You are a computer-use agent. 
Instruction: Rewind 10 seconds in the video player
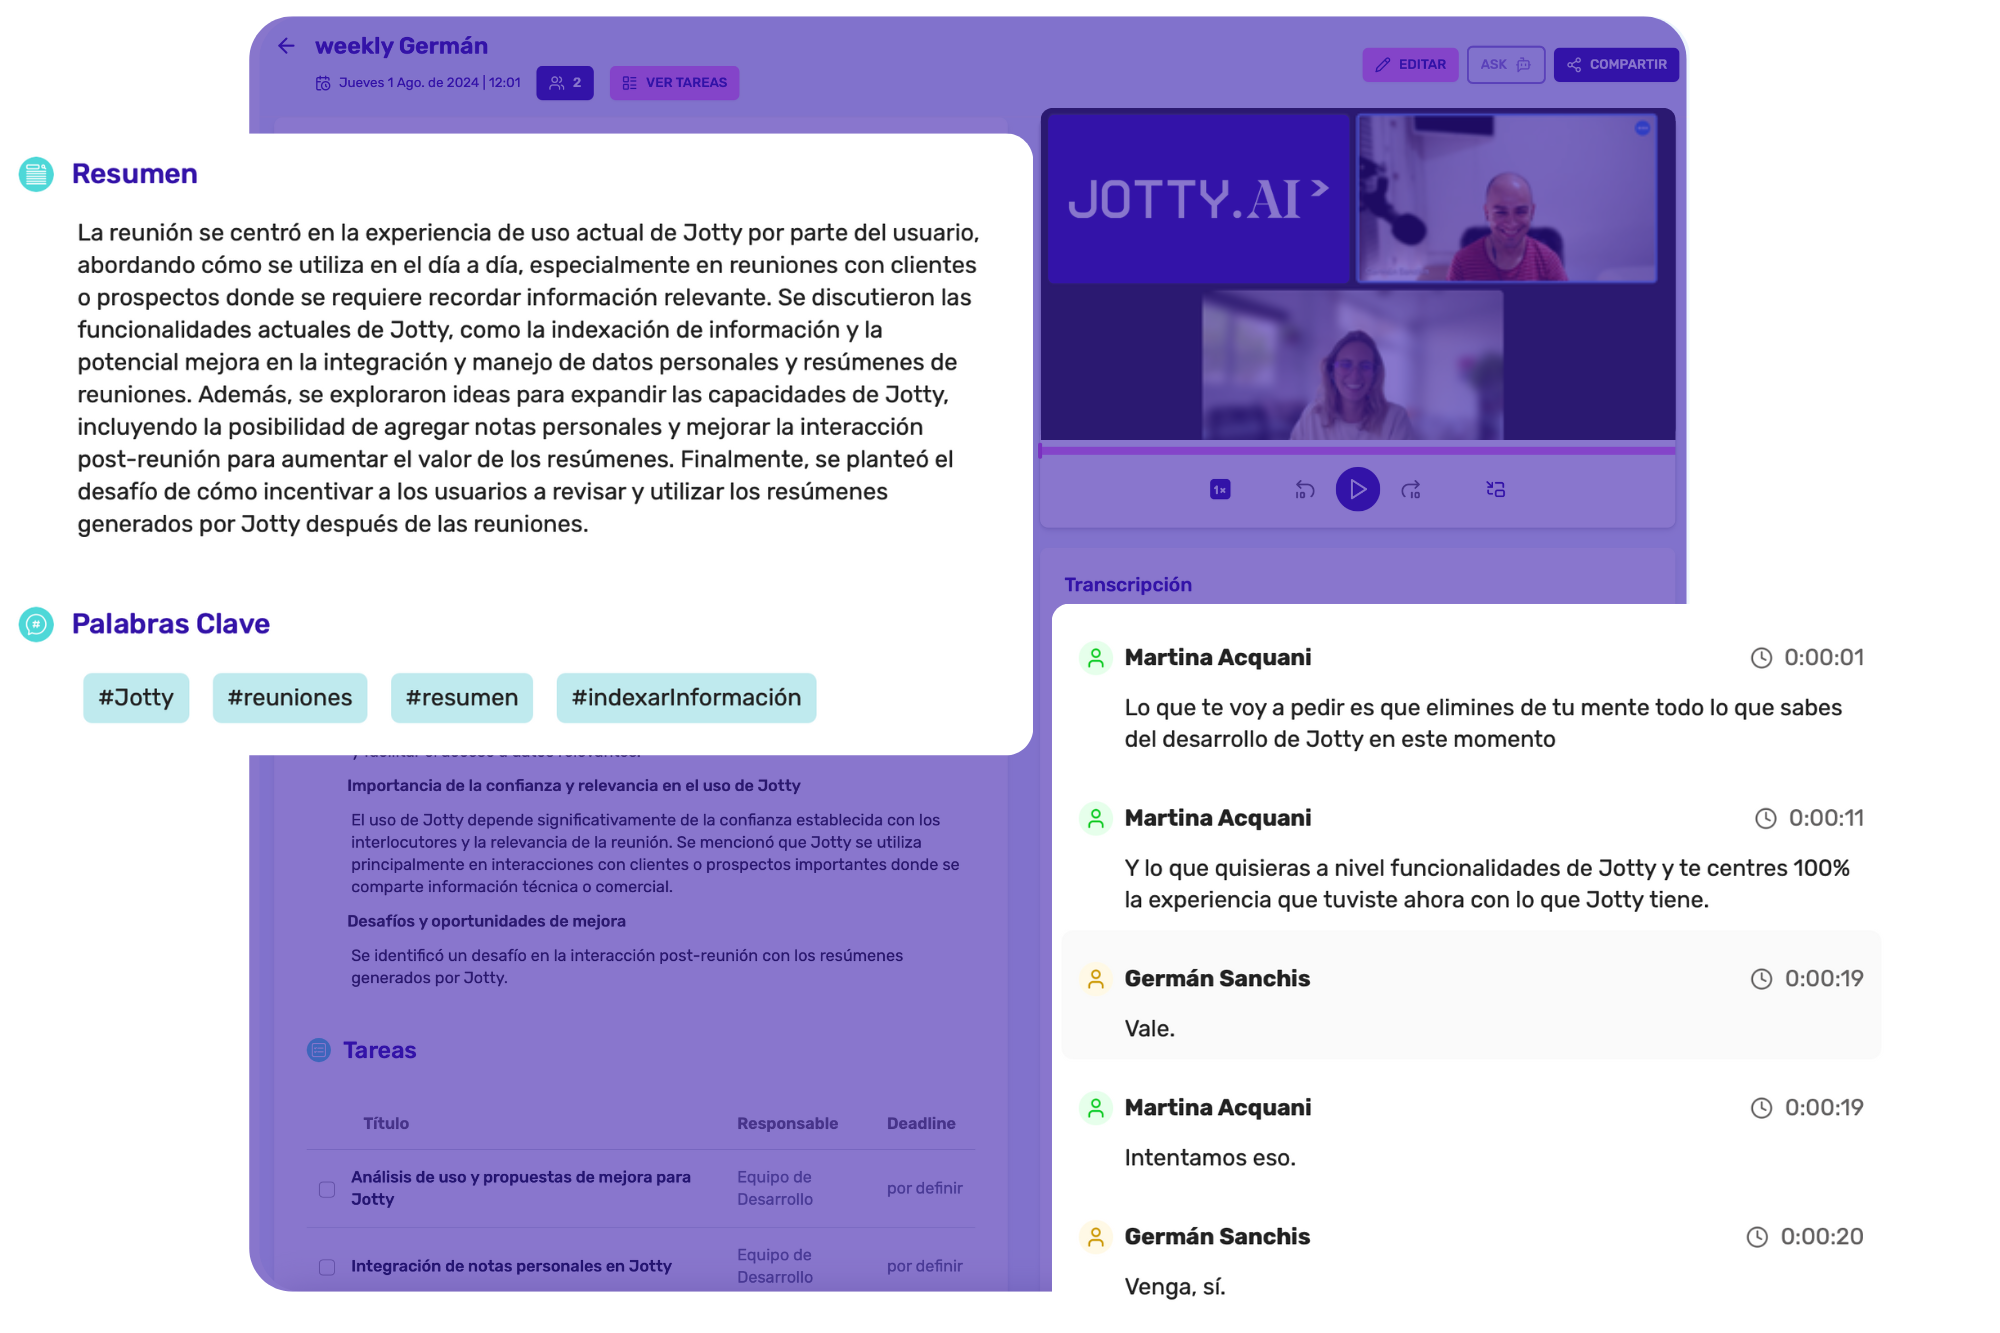[x=1304, y=489]
